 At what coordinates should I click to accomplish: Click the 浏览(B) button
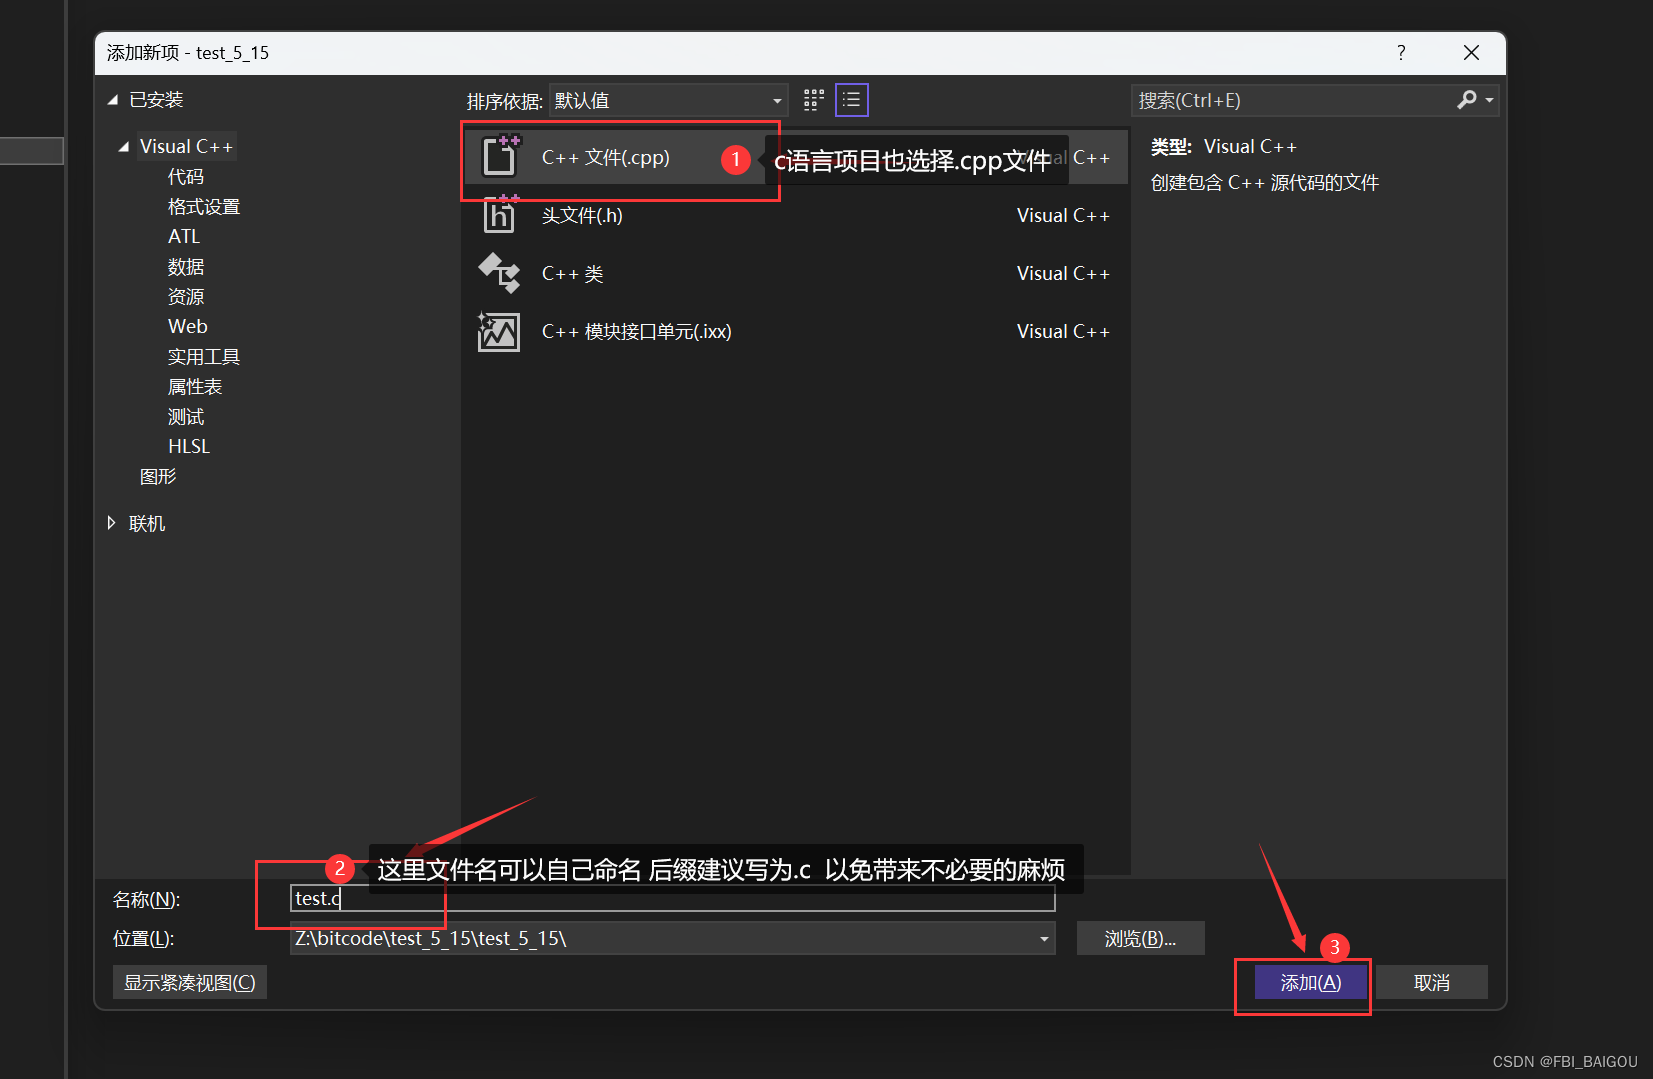pos(1140,938)
